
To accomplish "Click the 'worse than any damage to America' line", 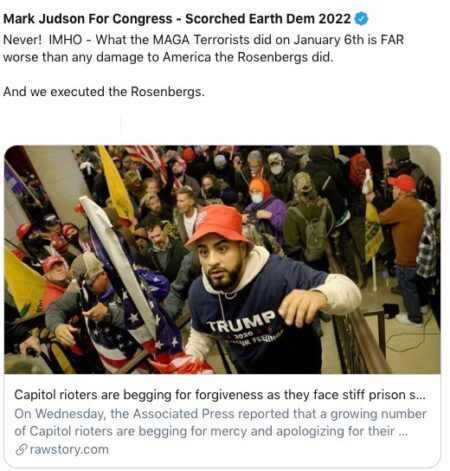I will tap(168, 57).
